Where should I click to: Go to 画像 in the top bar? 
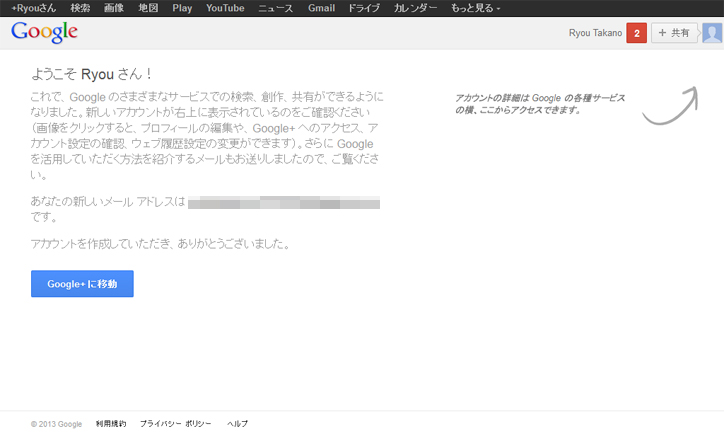pos(114,8)
